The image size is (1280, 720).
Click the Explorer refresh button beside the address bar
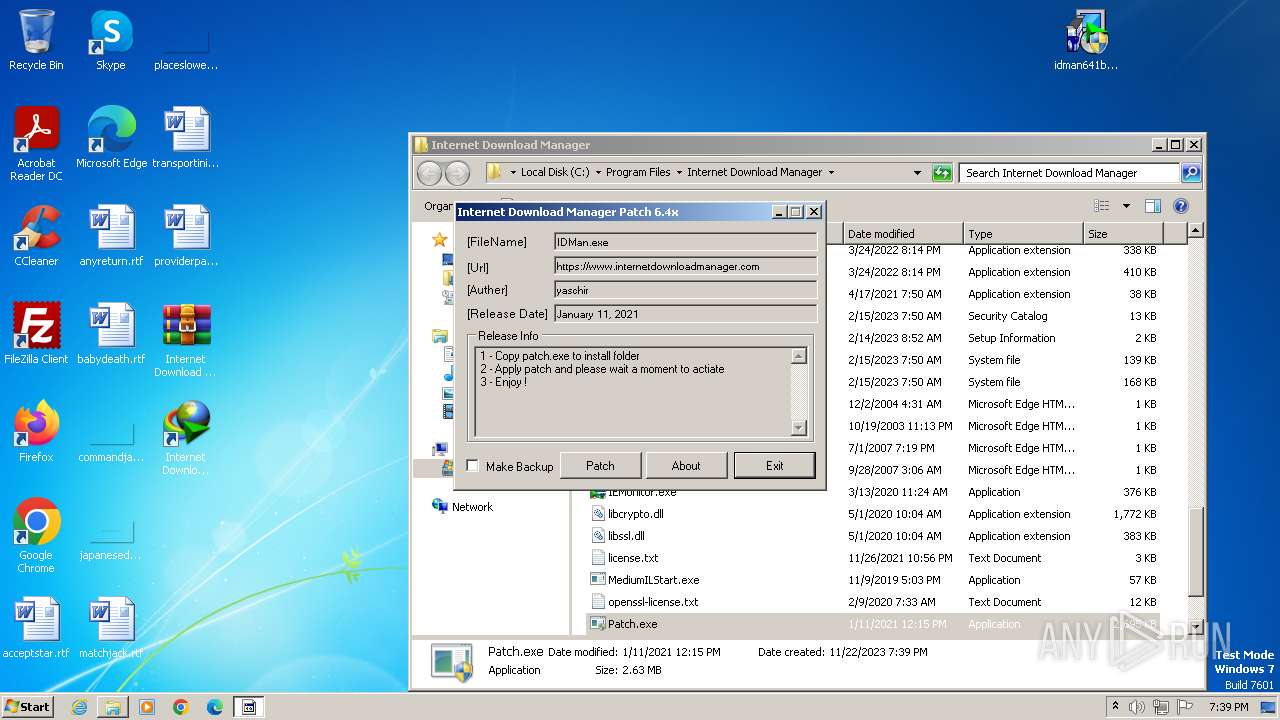(x=941, y=173)
